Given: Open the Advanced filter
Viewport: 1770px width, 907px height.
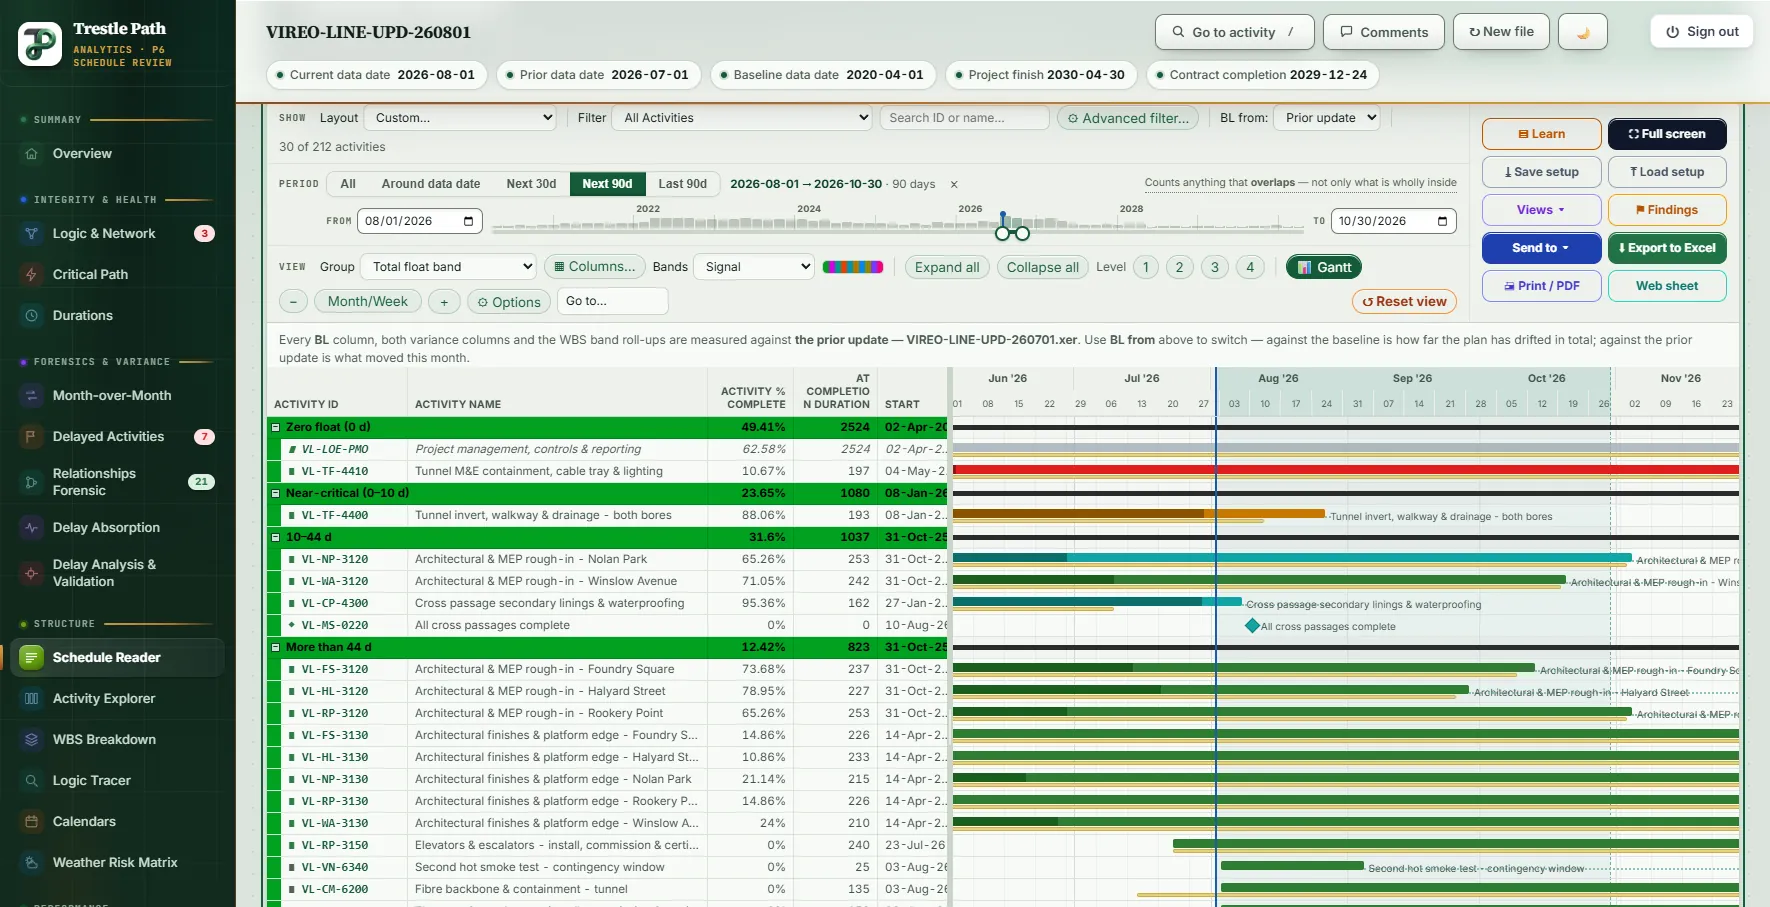Looking at the screenshot, I should (1129, 118).
